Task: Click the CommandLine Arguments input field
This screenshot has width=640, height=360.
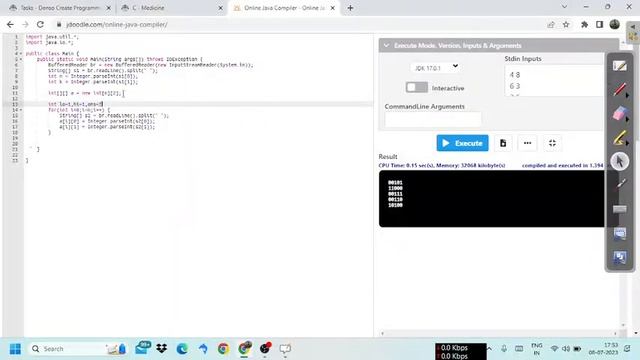Action: [x=433, y=120]
